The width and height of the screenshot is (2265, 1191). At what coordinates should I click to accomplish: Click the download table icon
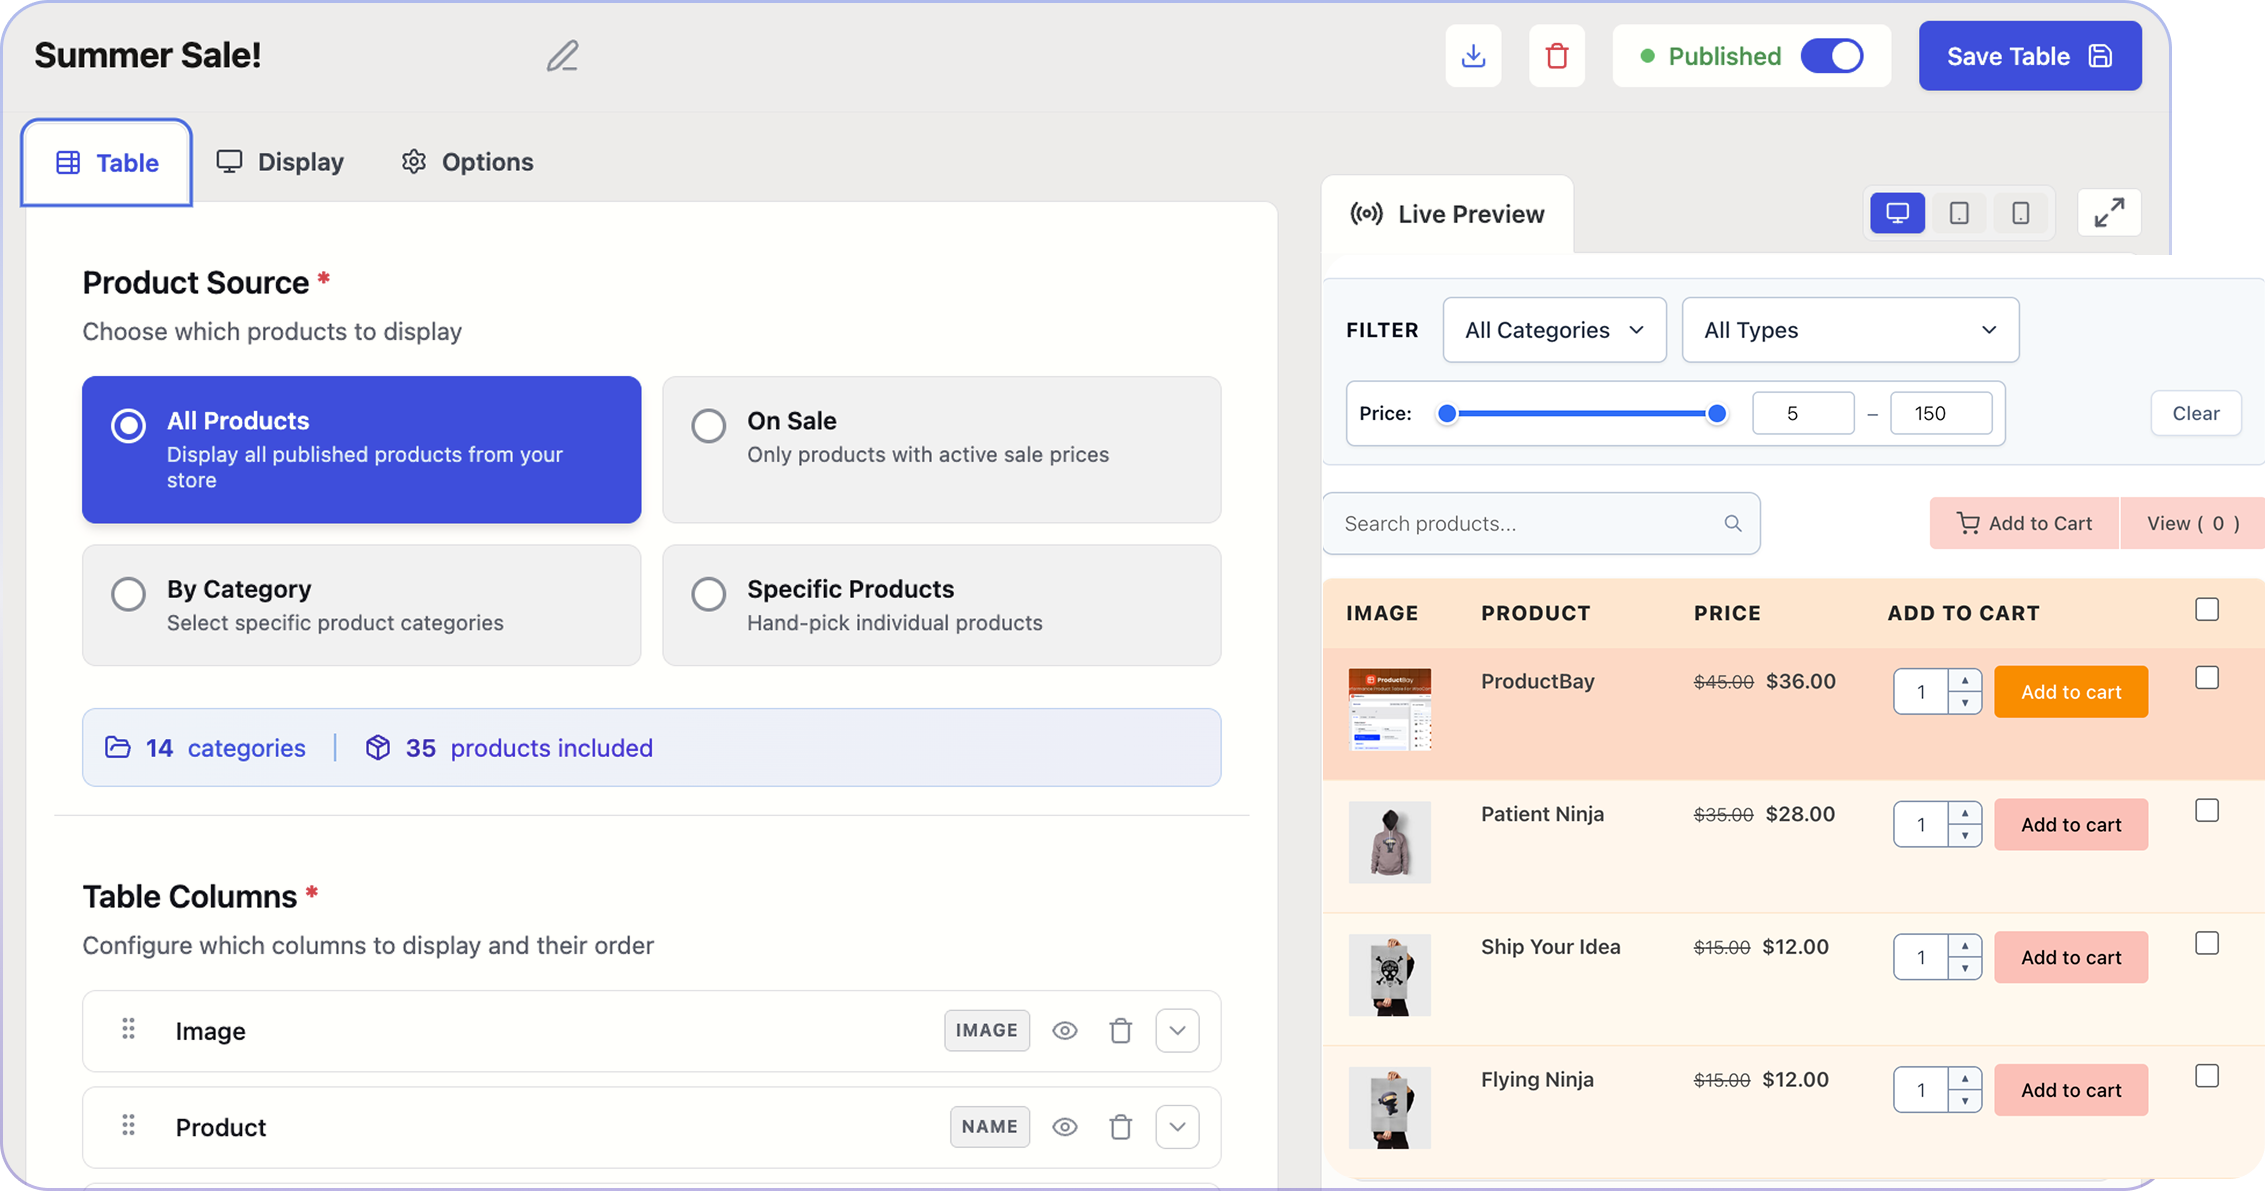(1472, 56)
